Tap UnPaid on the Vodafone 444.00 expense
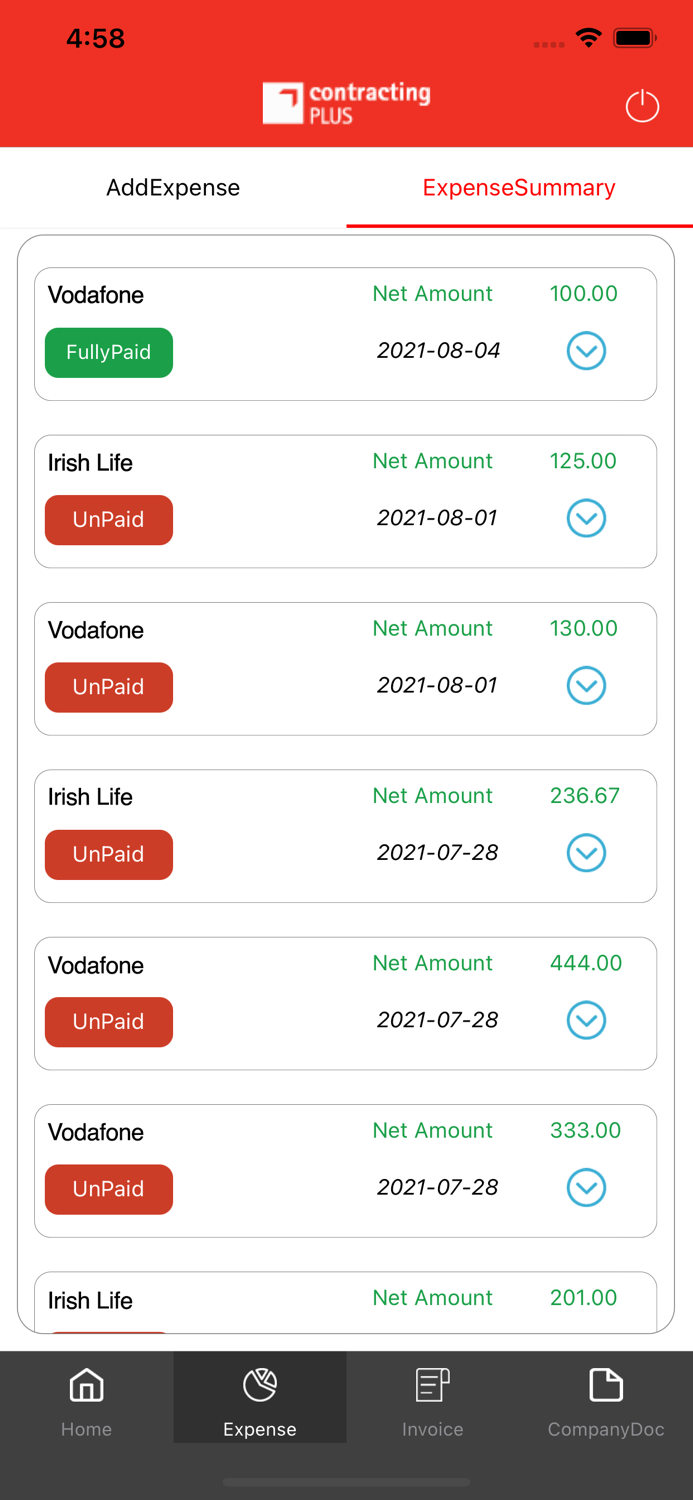Image resolution: width=693 pixels, height=1500 pixels. point(109,1022)
